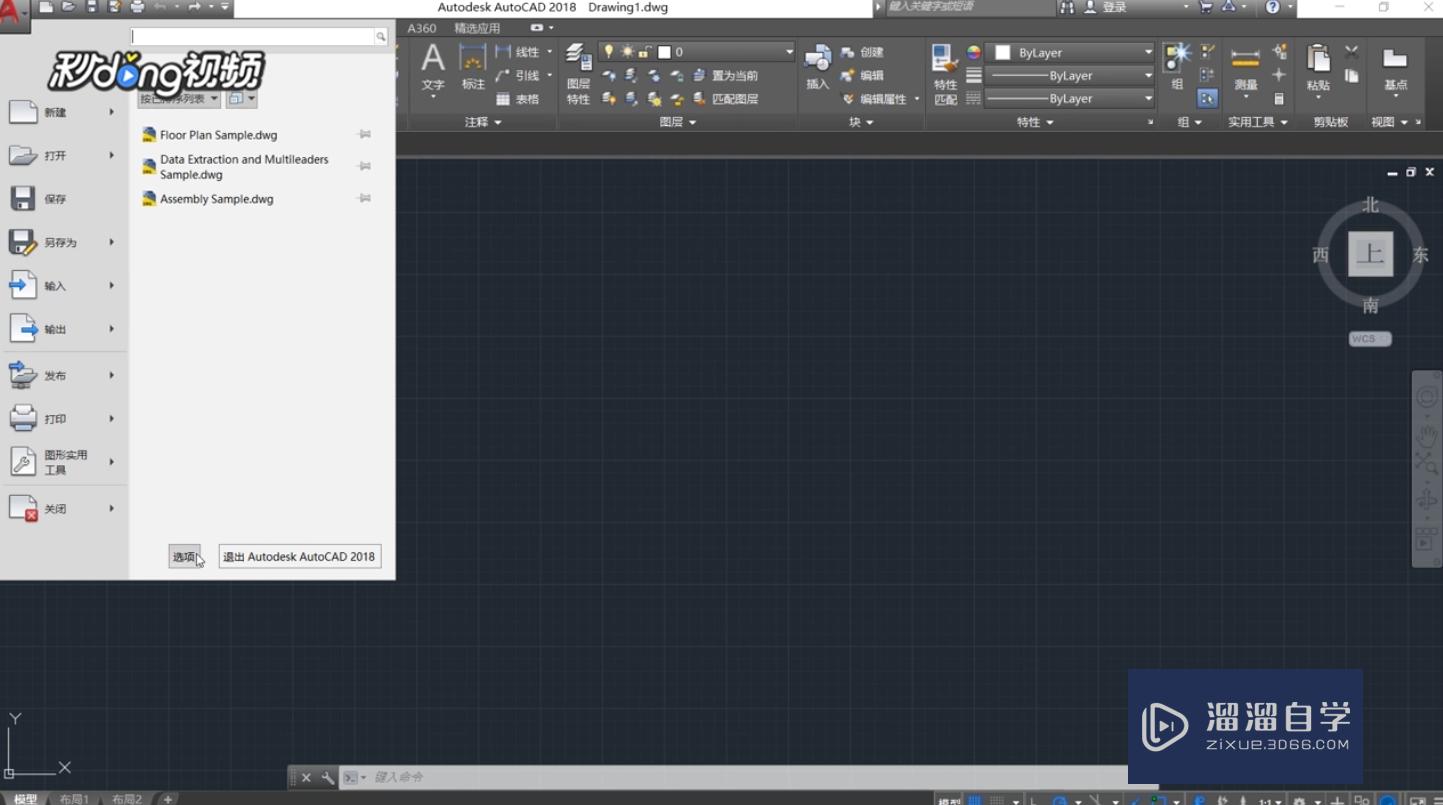Switch to 布局1 layout tab

pyautogui.click(x=74, y=799)
